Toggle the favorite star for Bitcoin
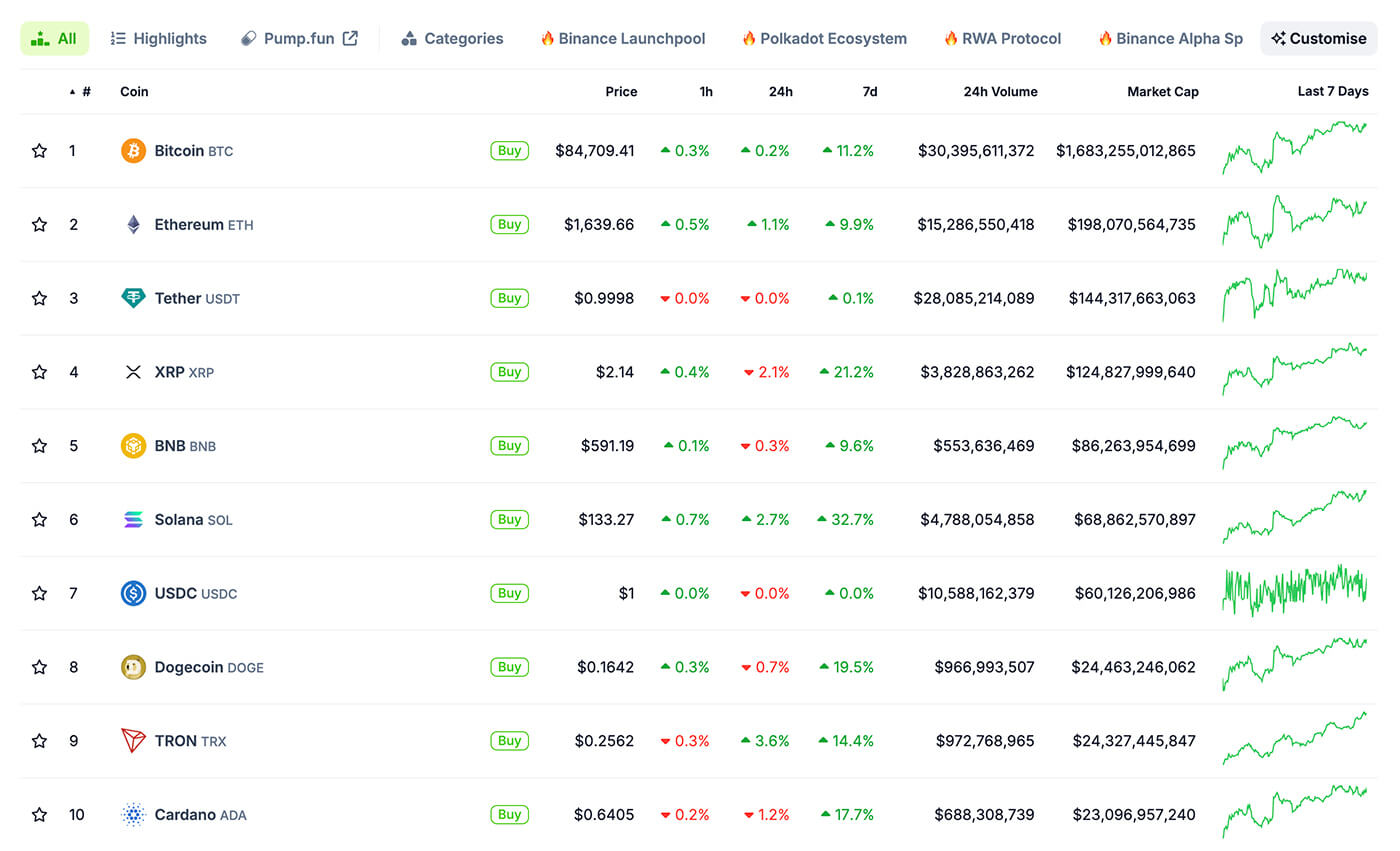Viewport: 1400px width, 851px height. 39,151
